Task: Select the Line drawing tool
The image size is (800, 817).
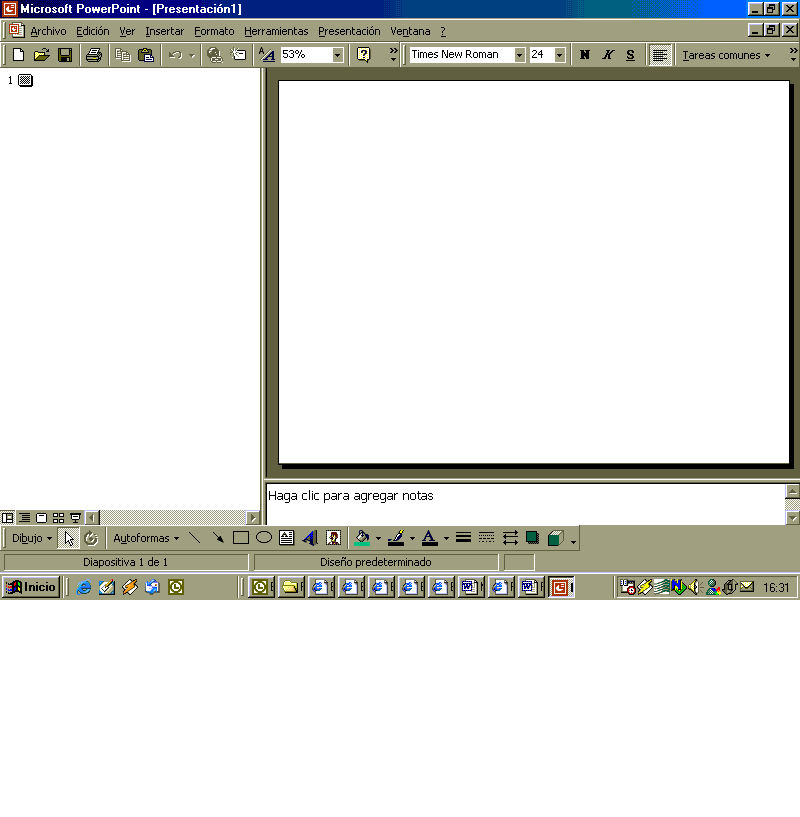Action: (194, 538)
